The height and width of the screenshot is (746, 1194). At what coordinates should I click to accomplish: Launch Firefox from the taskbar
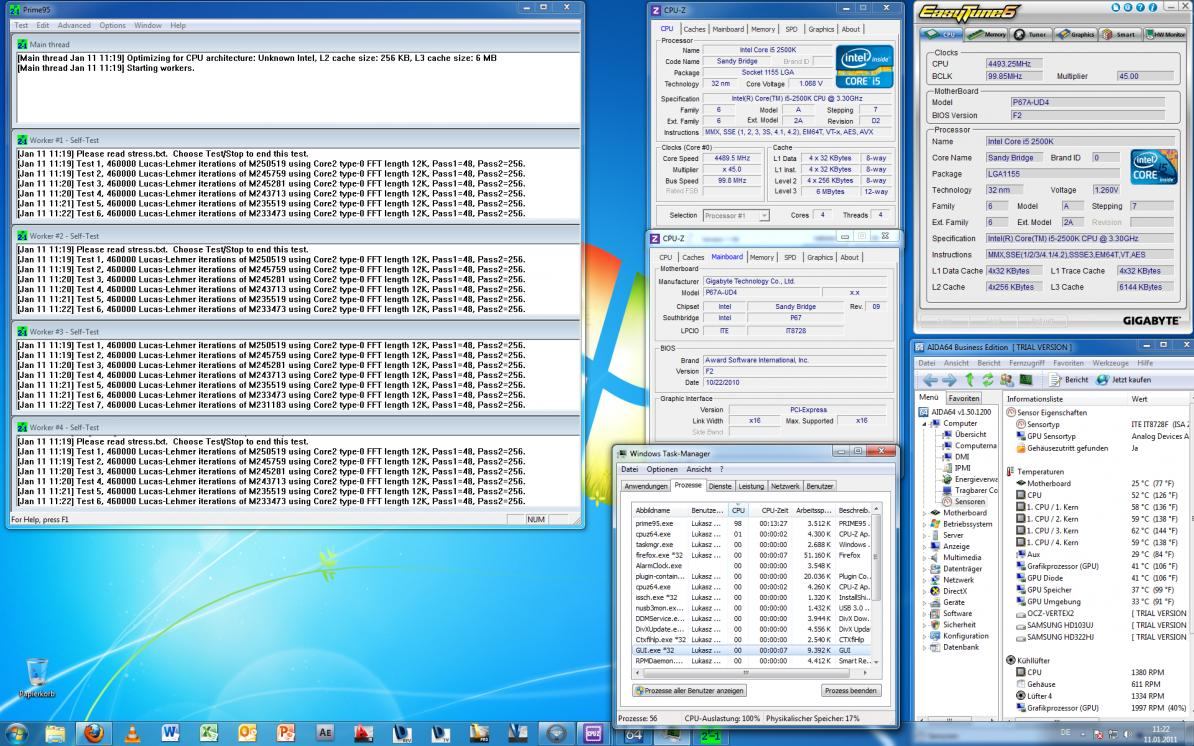coord(93,734)
